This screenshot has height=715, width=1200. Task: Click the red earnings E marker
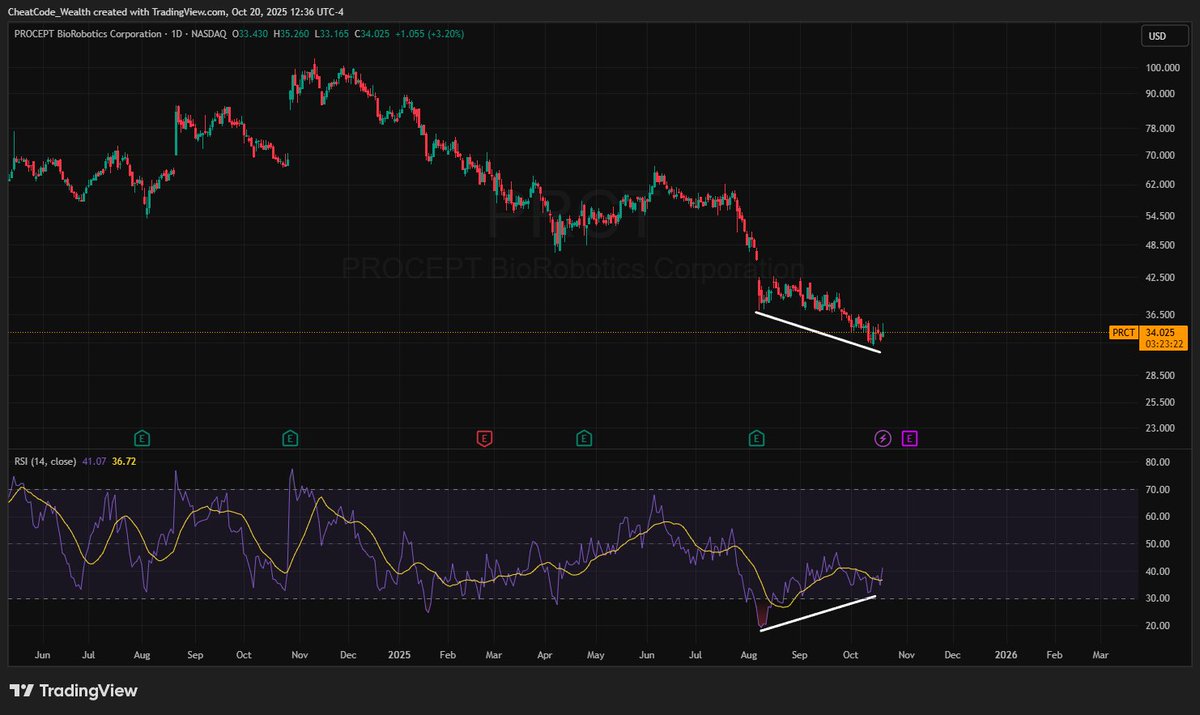[x=485, y=437]
